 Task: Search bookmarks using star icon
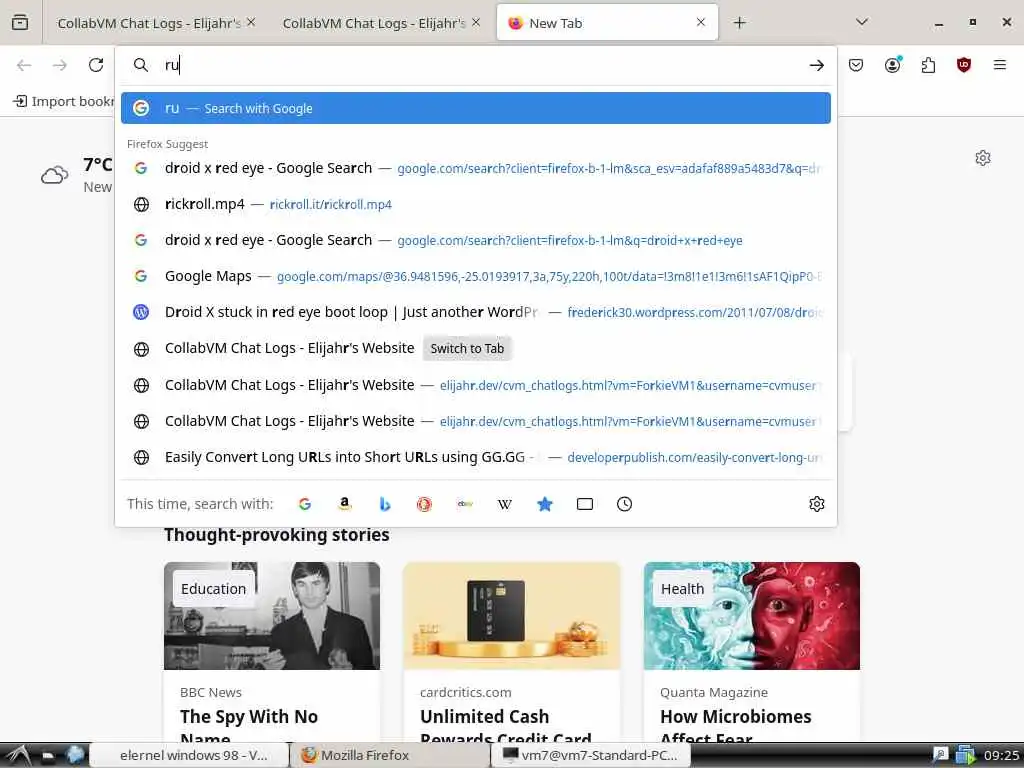[x=545, y=504]
